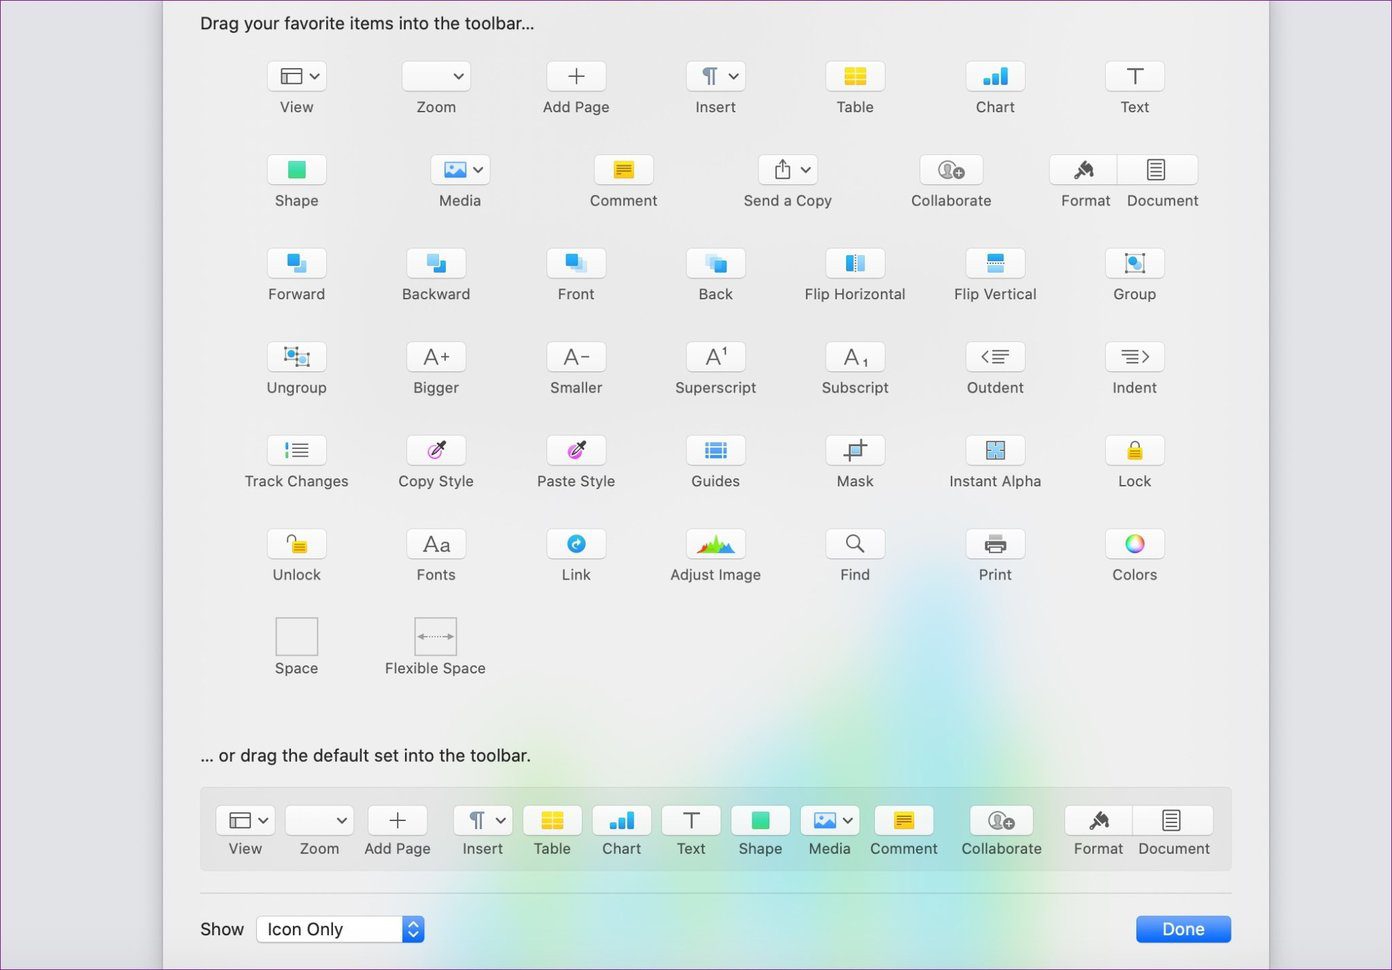Click the Print icon

click(995, 544)
